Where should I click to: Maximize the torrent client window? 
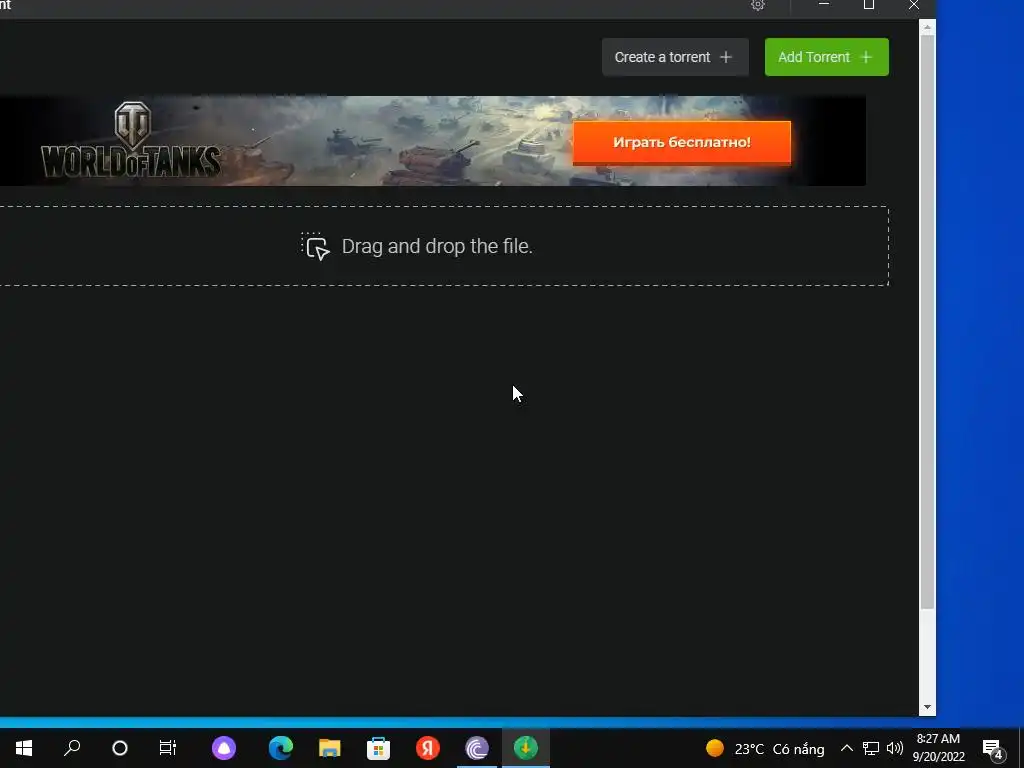[x=869, y=5]
